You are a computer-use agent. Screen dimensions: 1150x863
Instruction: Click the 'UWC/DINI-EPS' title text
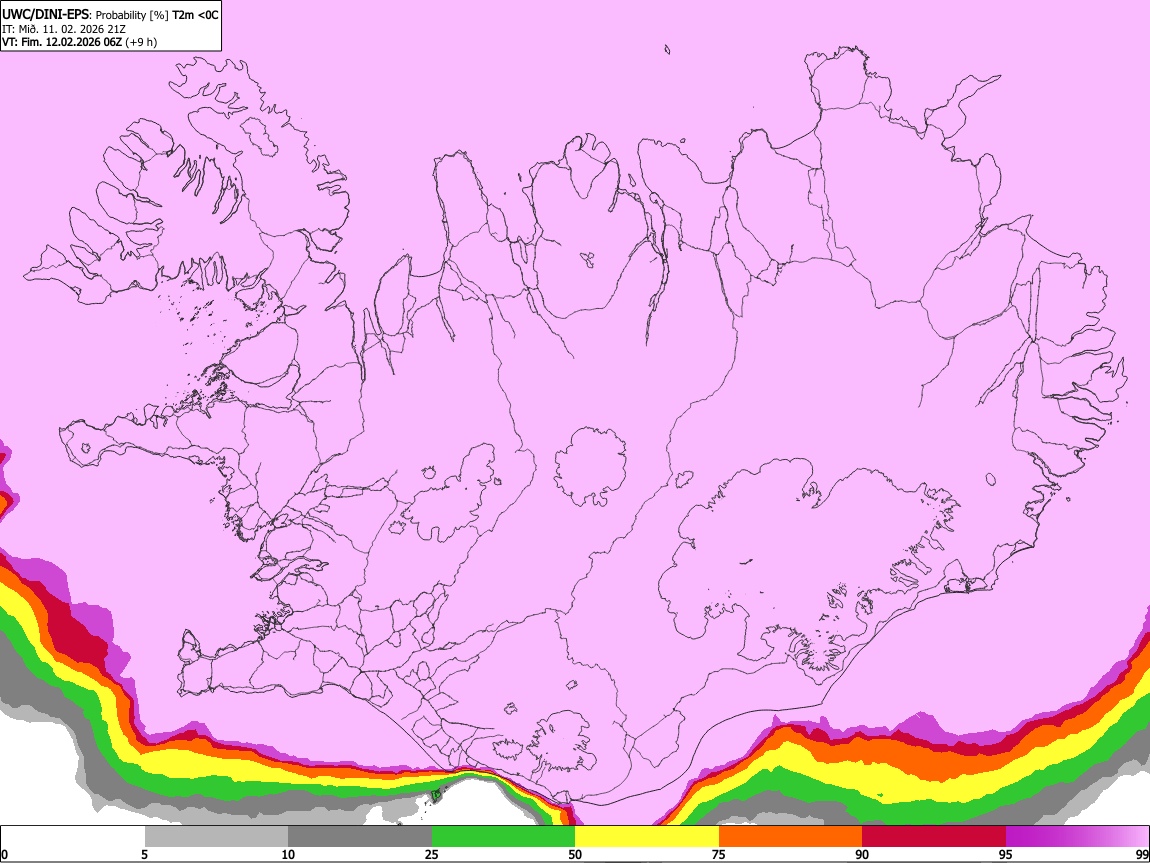46,15
